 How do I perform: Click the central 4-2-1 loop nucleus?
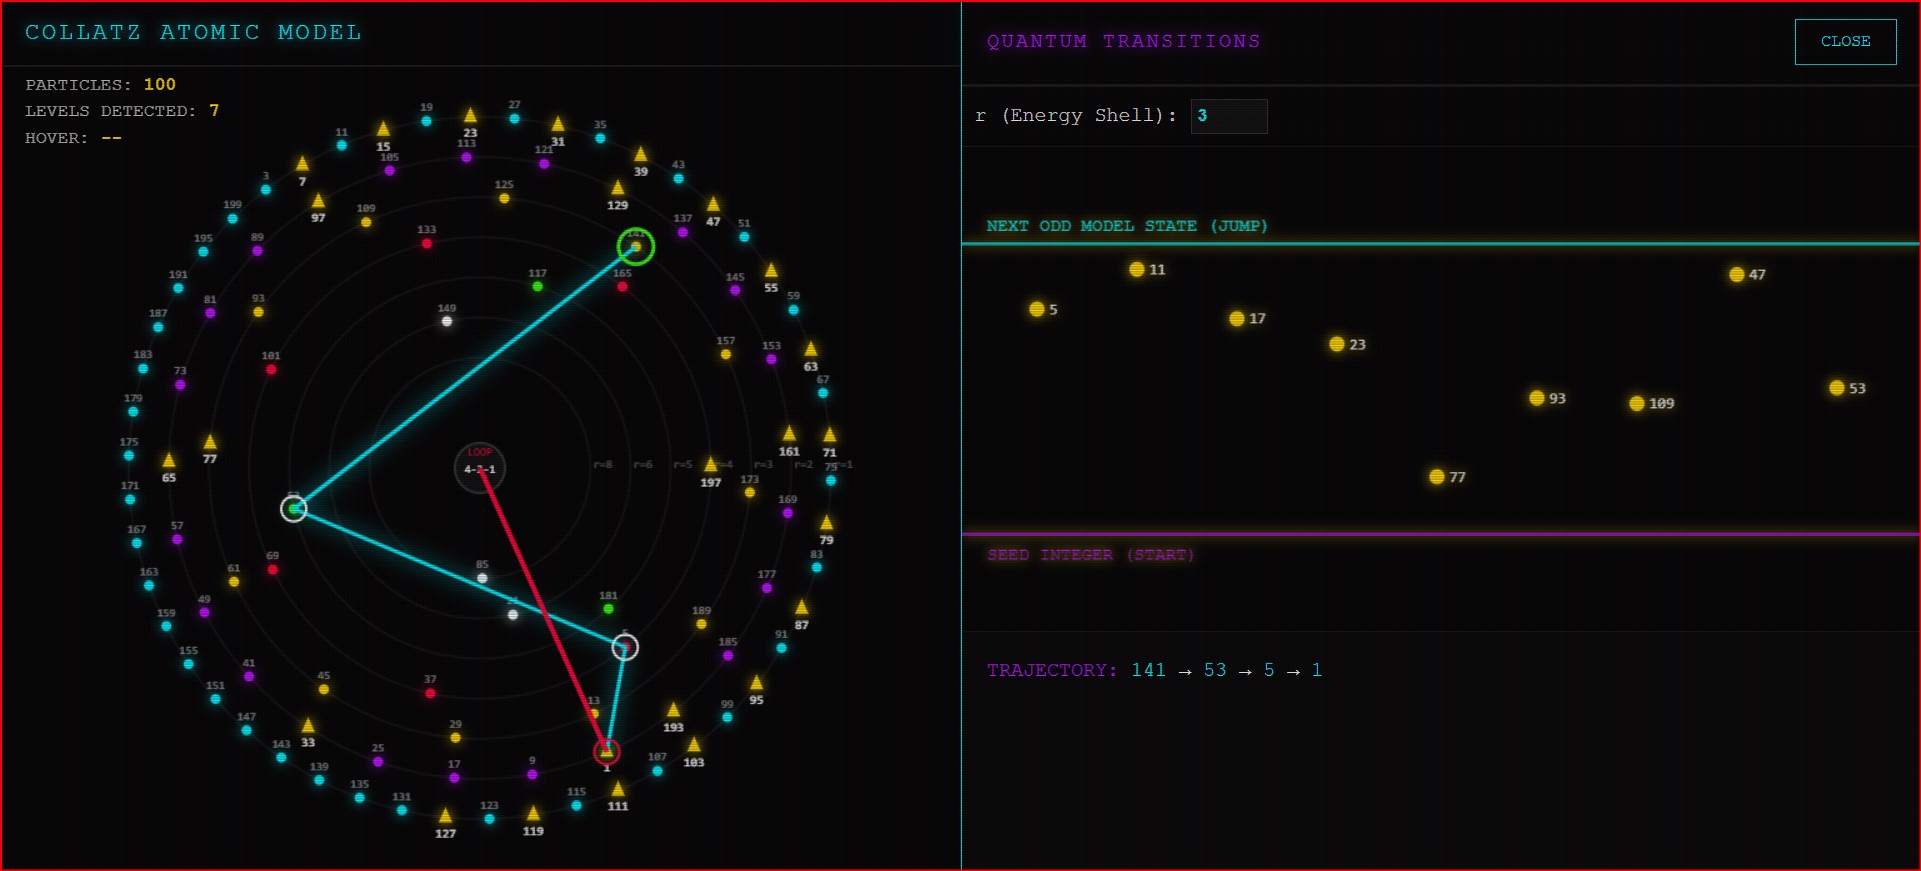tap(480, 468)
